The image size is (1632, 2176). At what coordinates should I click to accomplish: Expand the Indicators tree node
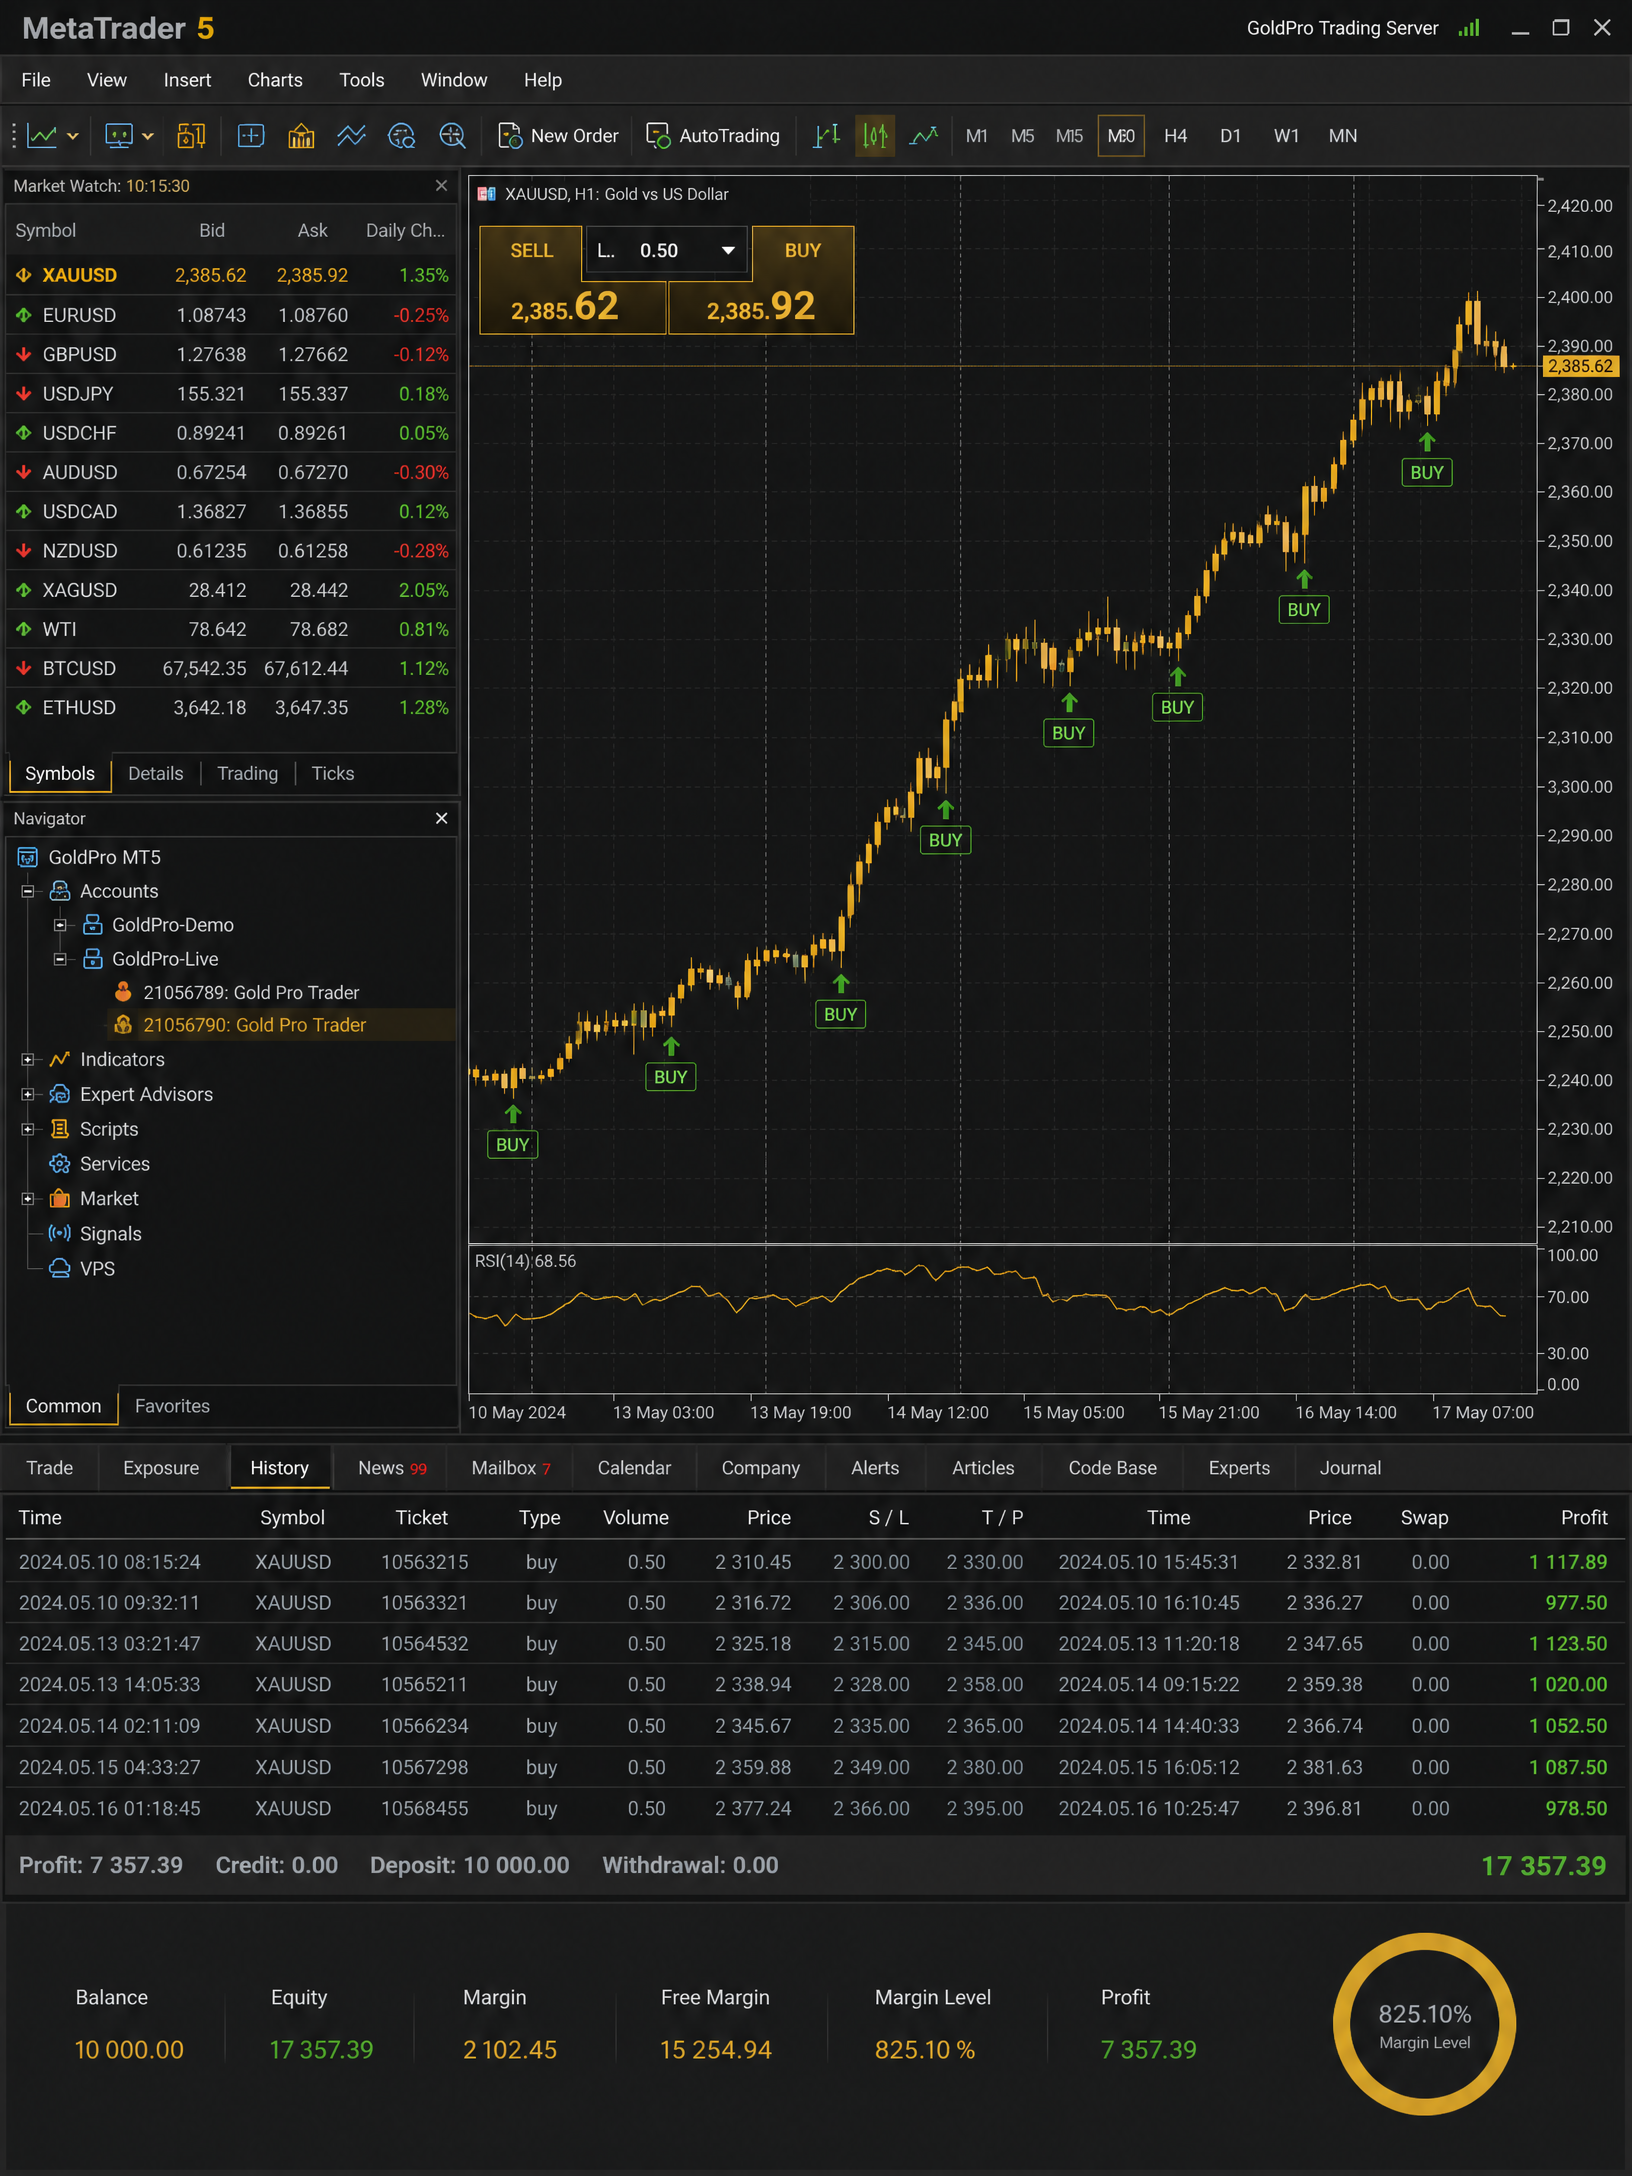click(x=28, y=1059)
